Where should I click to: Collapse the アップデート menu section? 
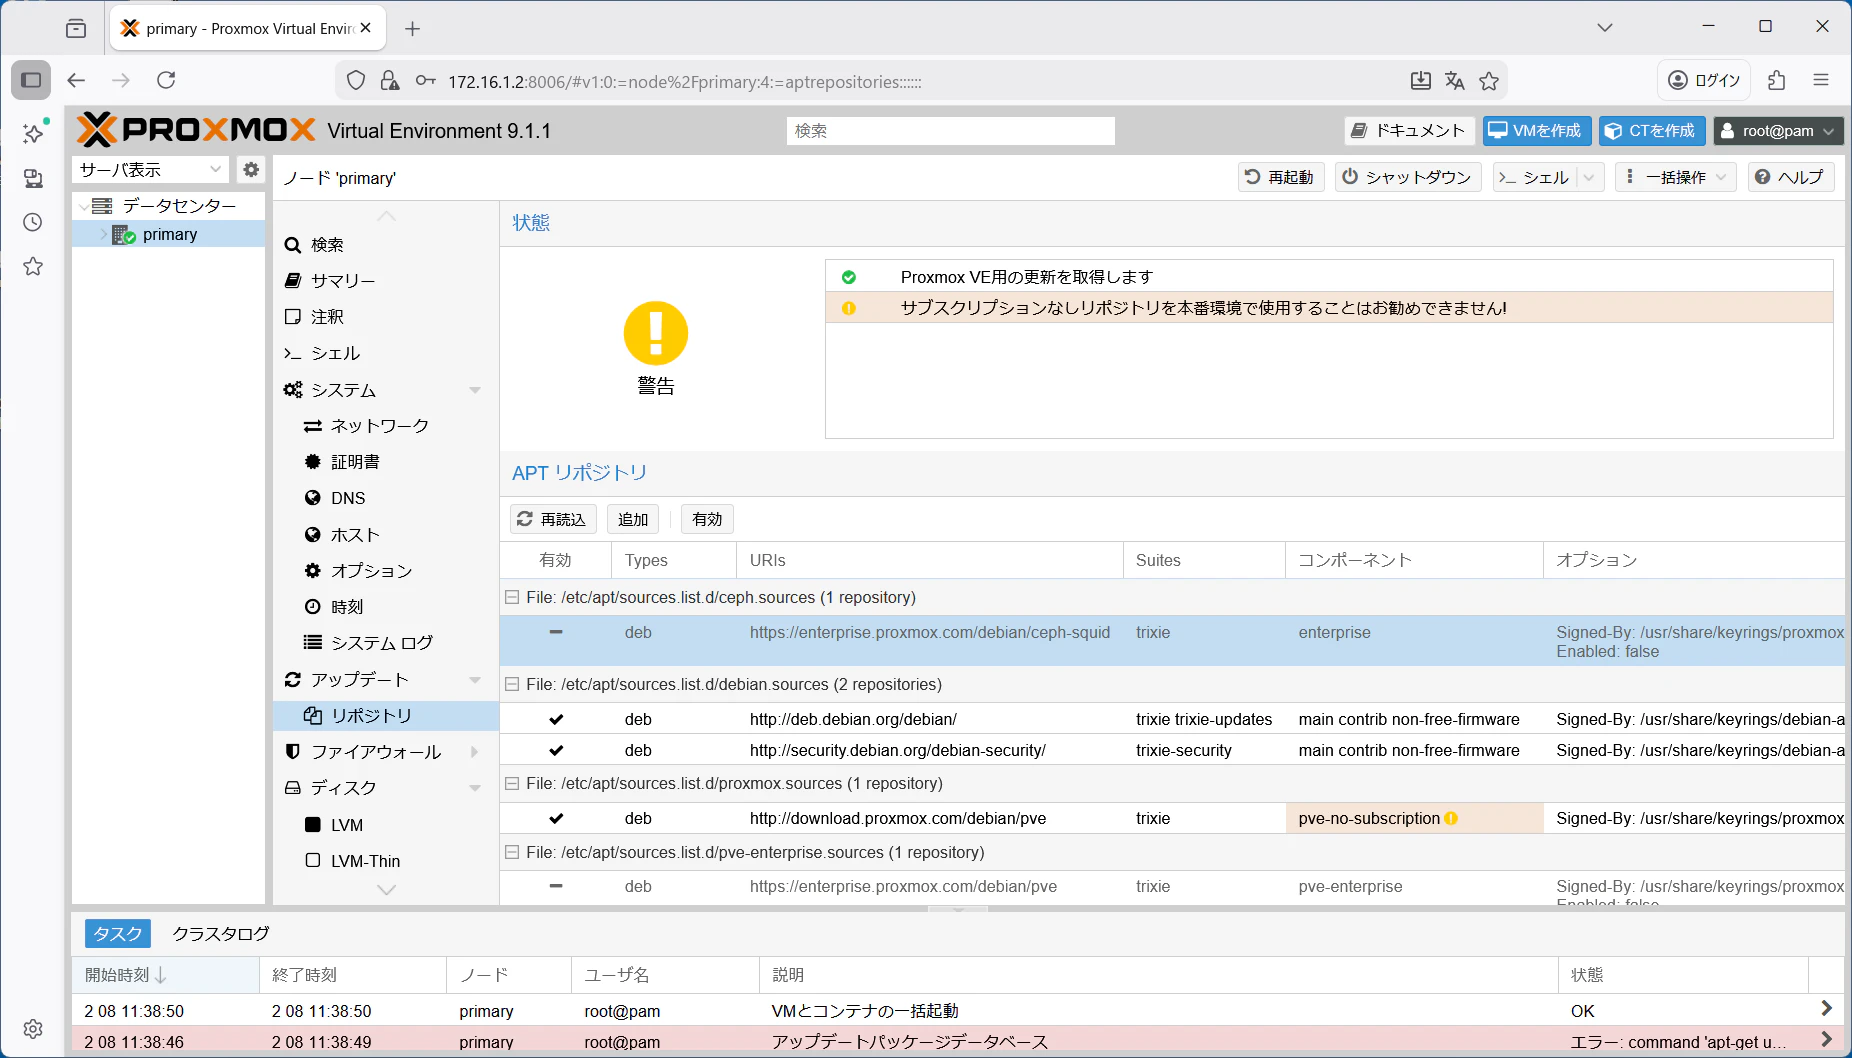pos(475,680)
